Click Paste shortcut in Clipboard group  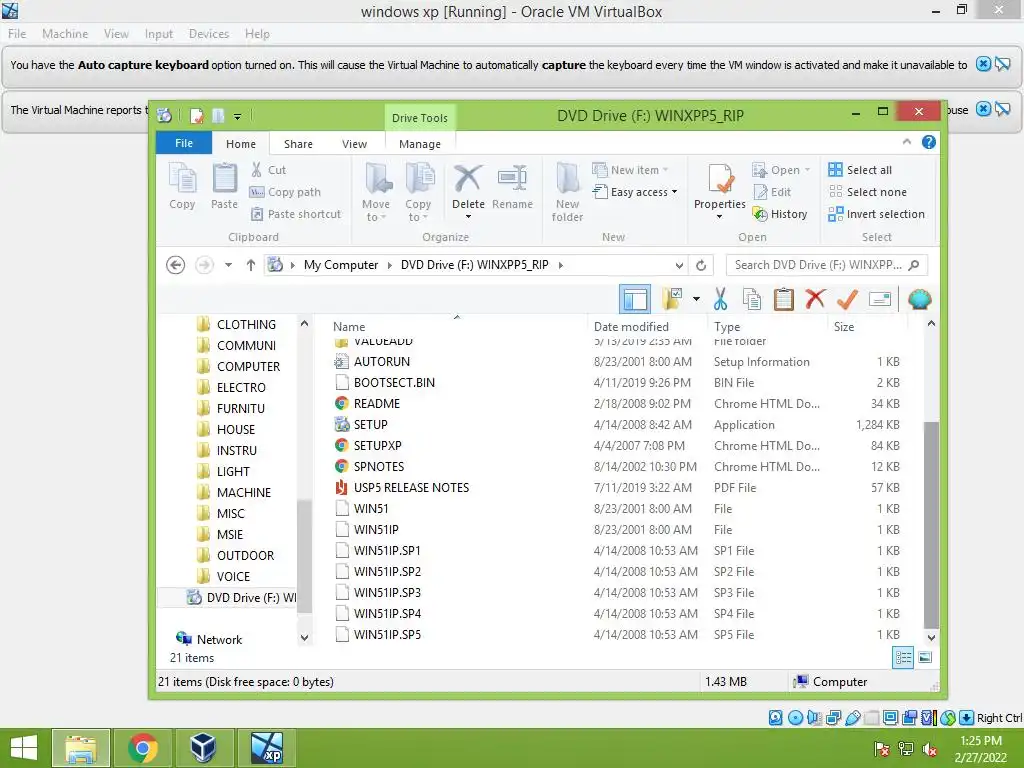click(296, 214)
